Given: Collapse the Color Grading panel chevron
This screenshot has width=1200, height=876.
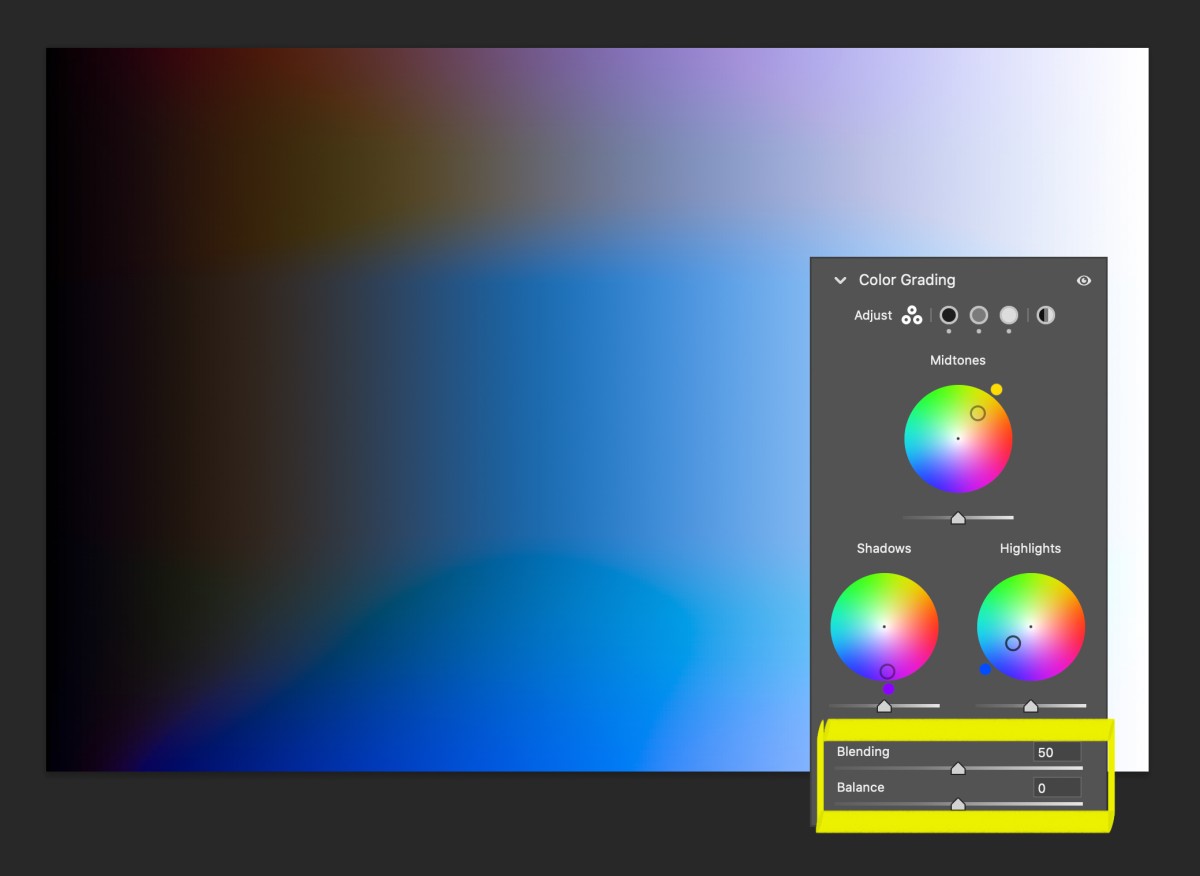Looking at the screenshot, I should (839, 281).
